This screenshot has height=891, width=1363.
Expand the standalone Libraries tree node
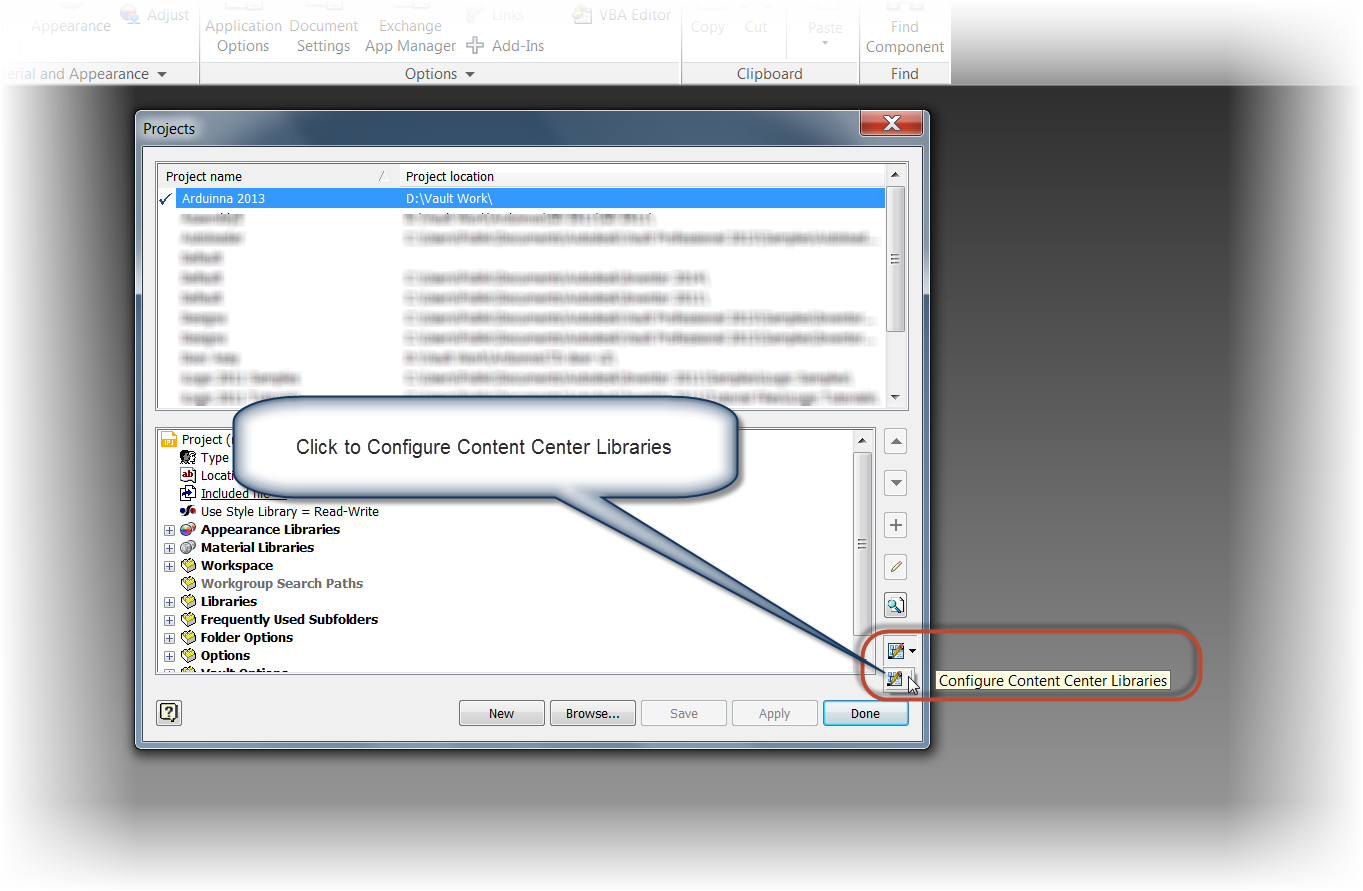tap(170, 602)
